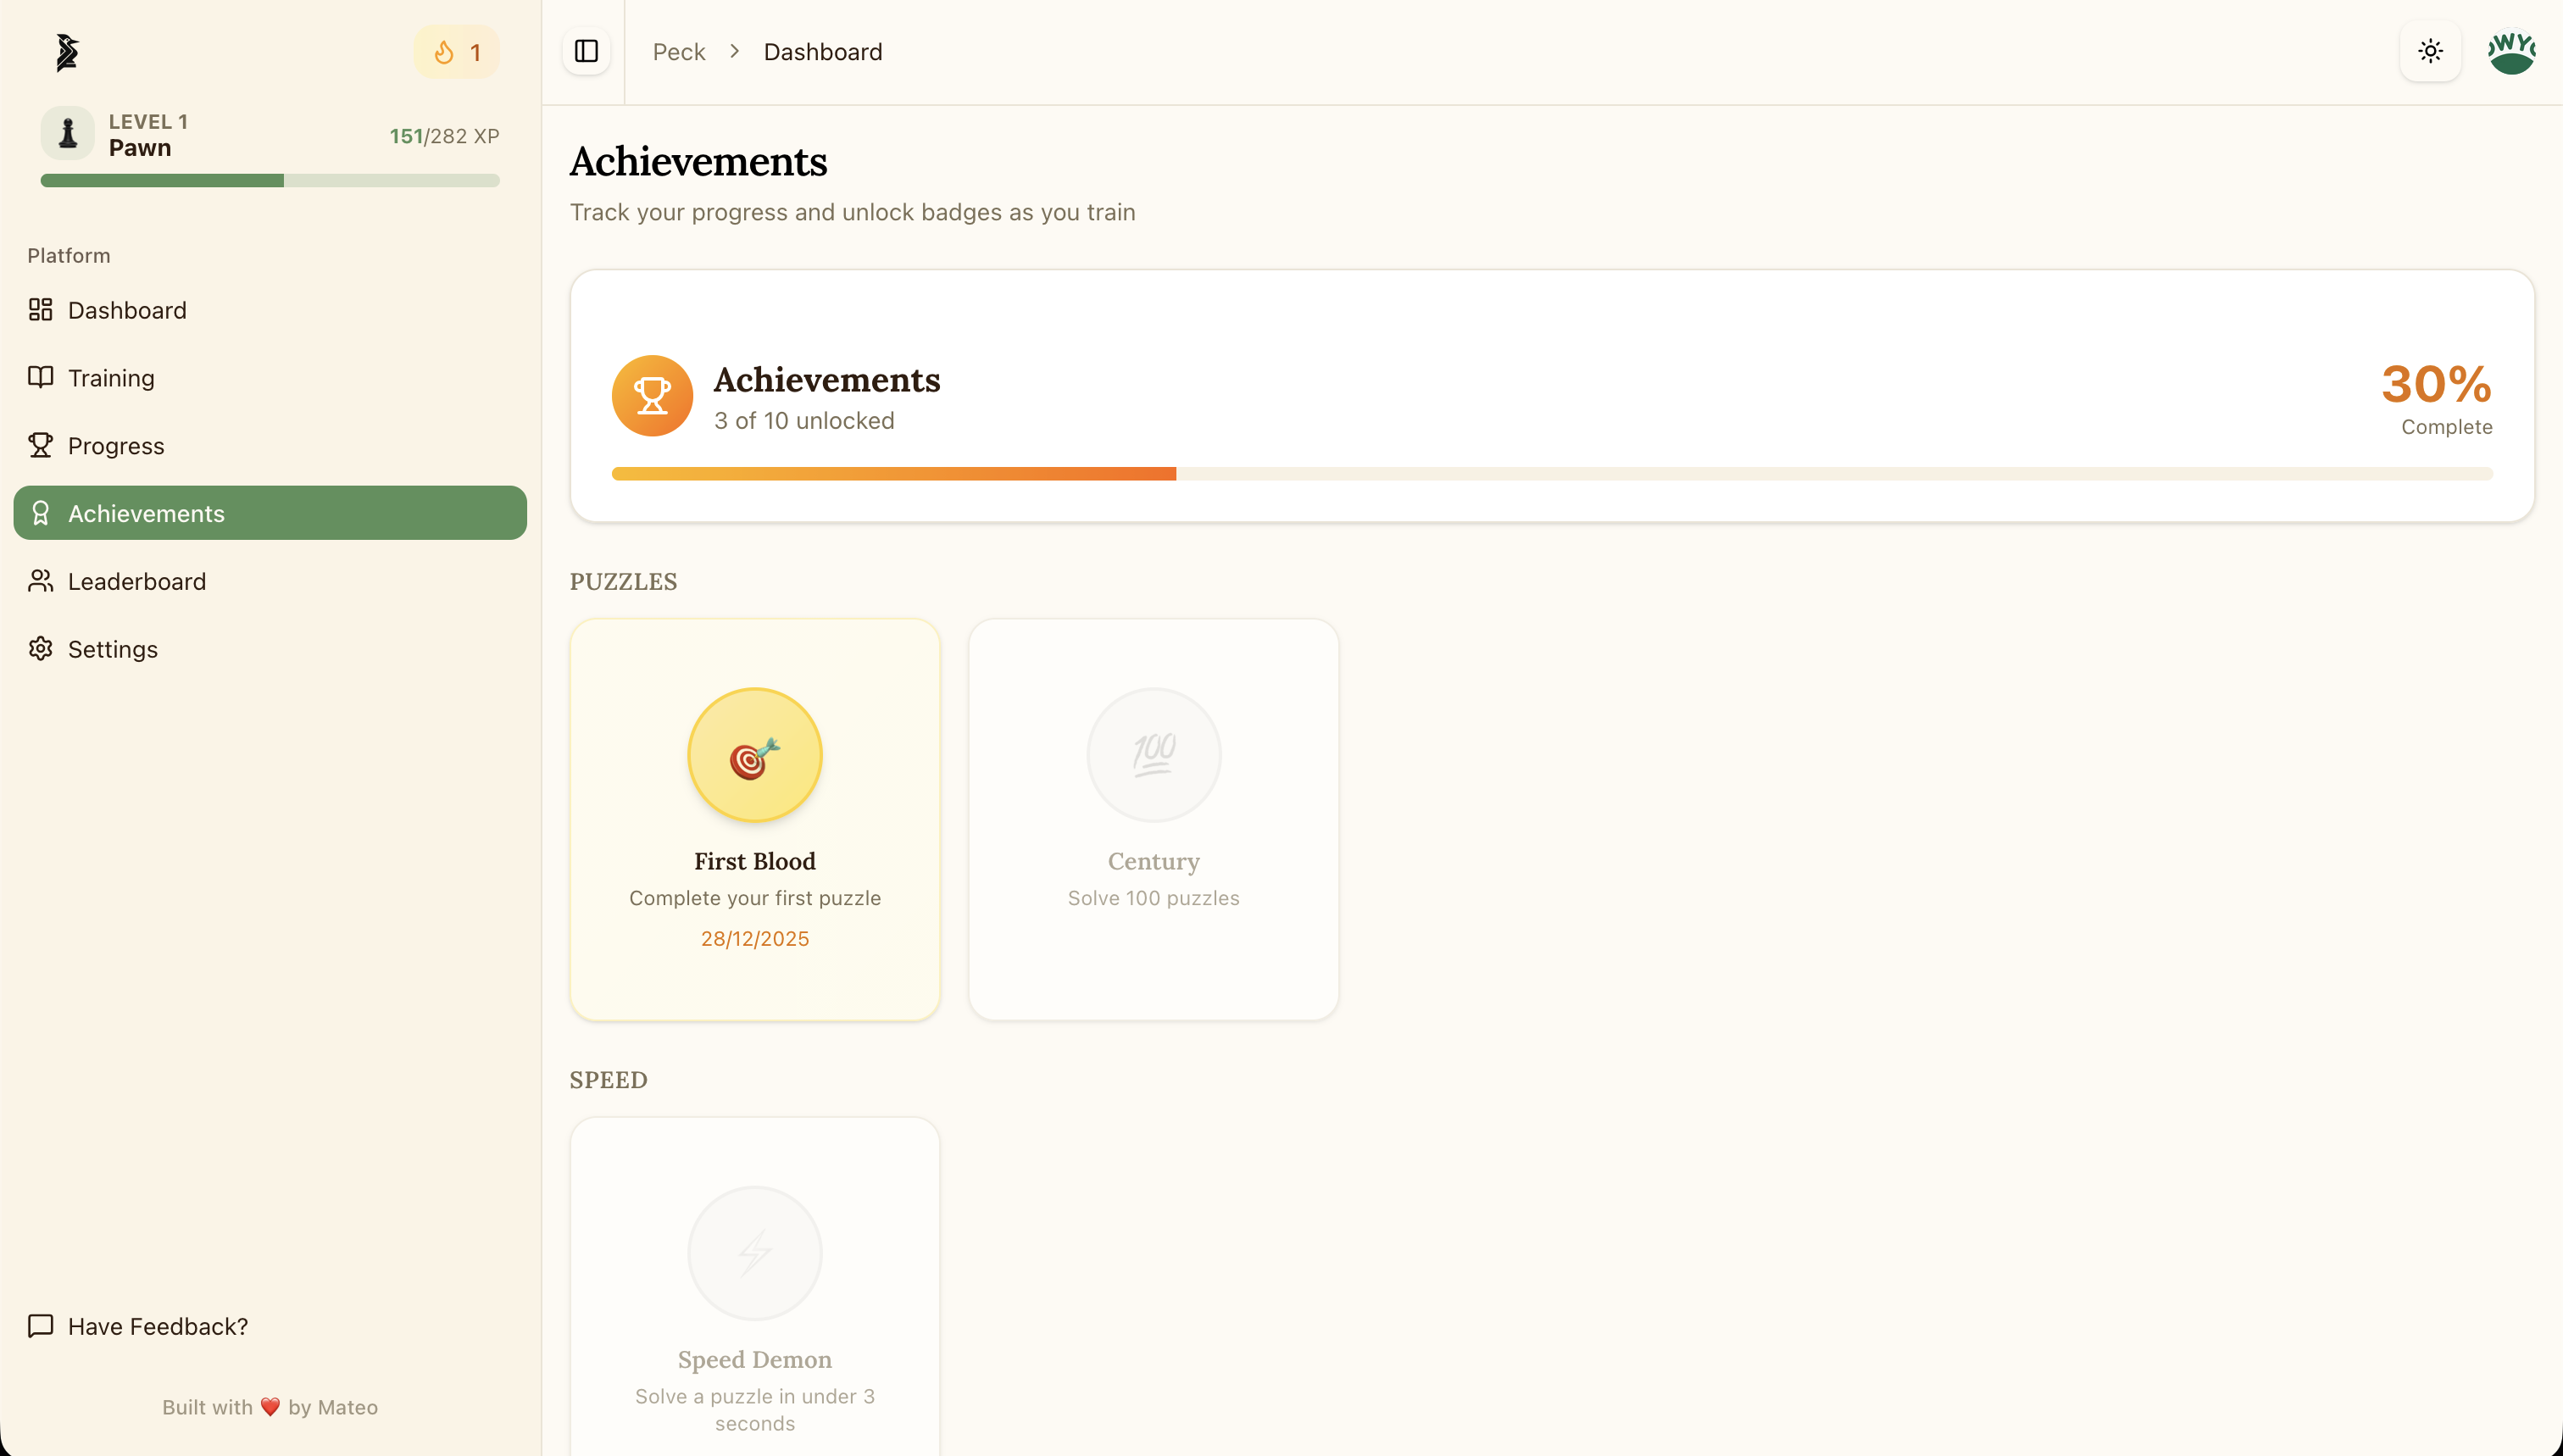Click the Settings gear icon
This screenshot has height=1456, width=2563.
(40, 649)
